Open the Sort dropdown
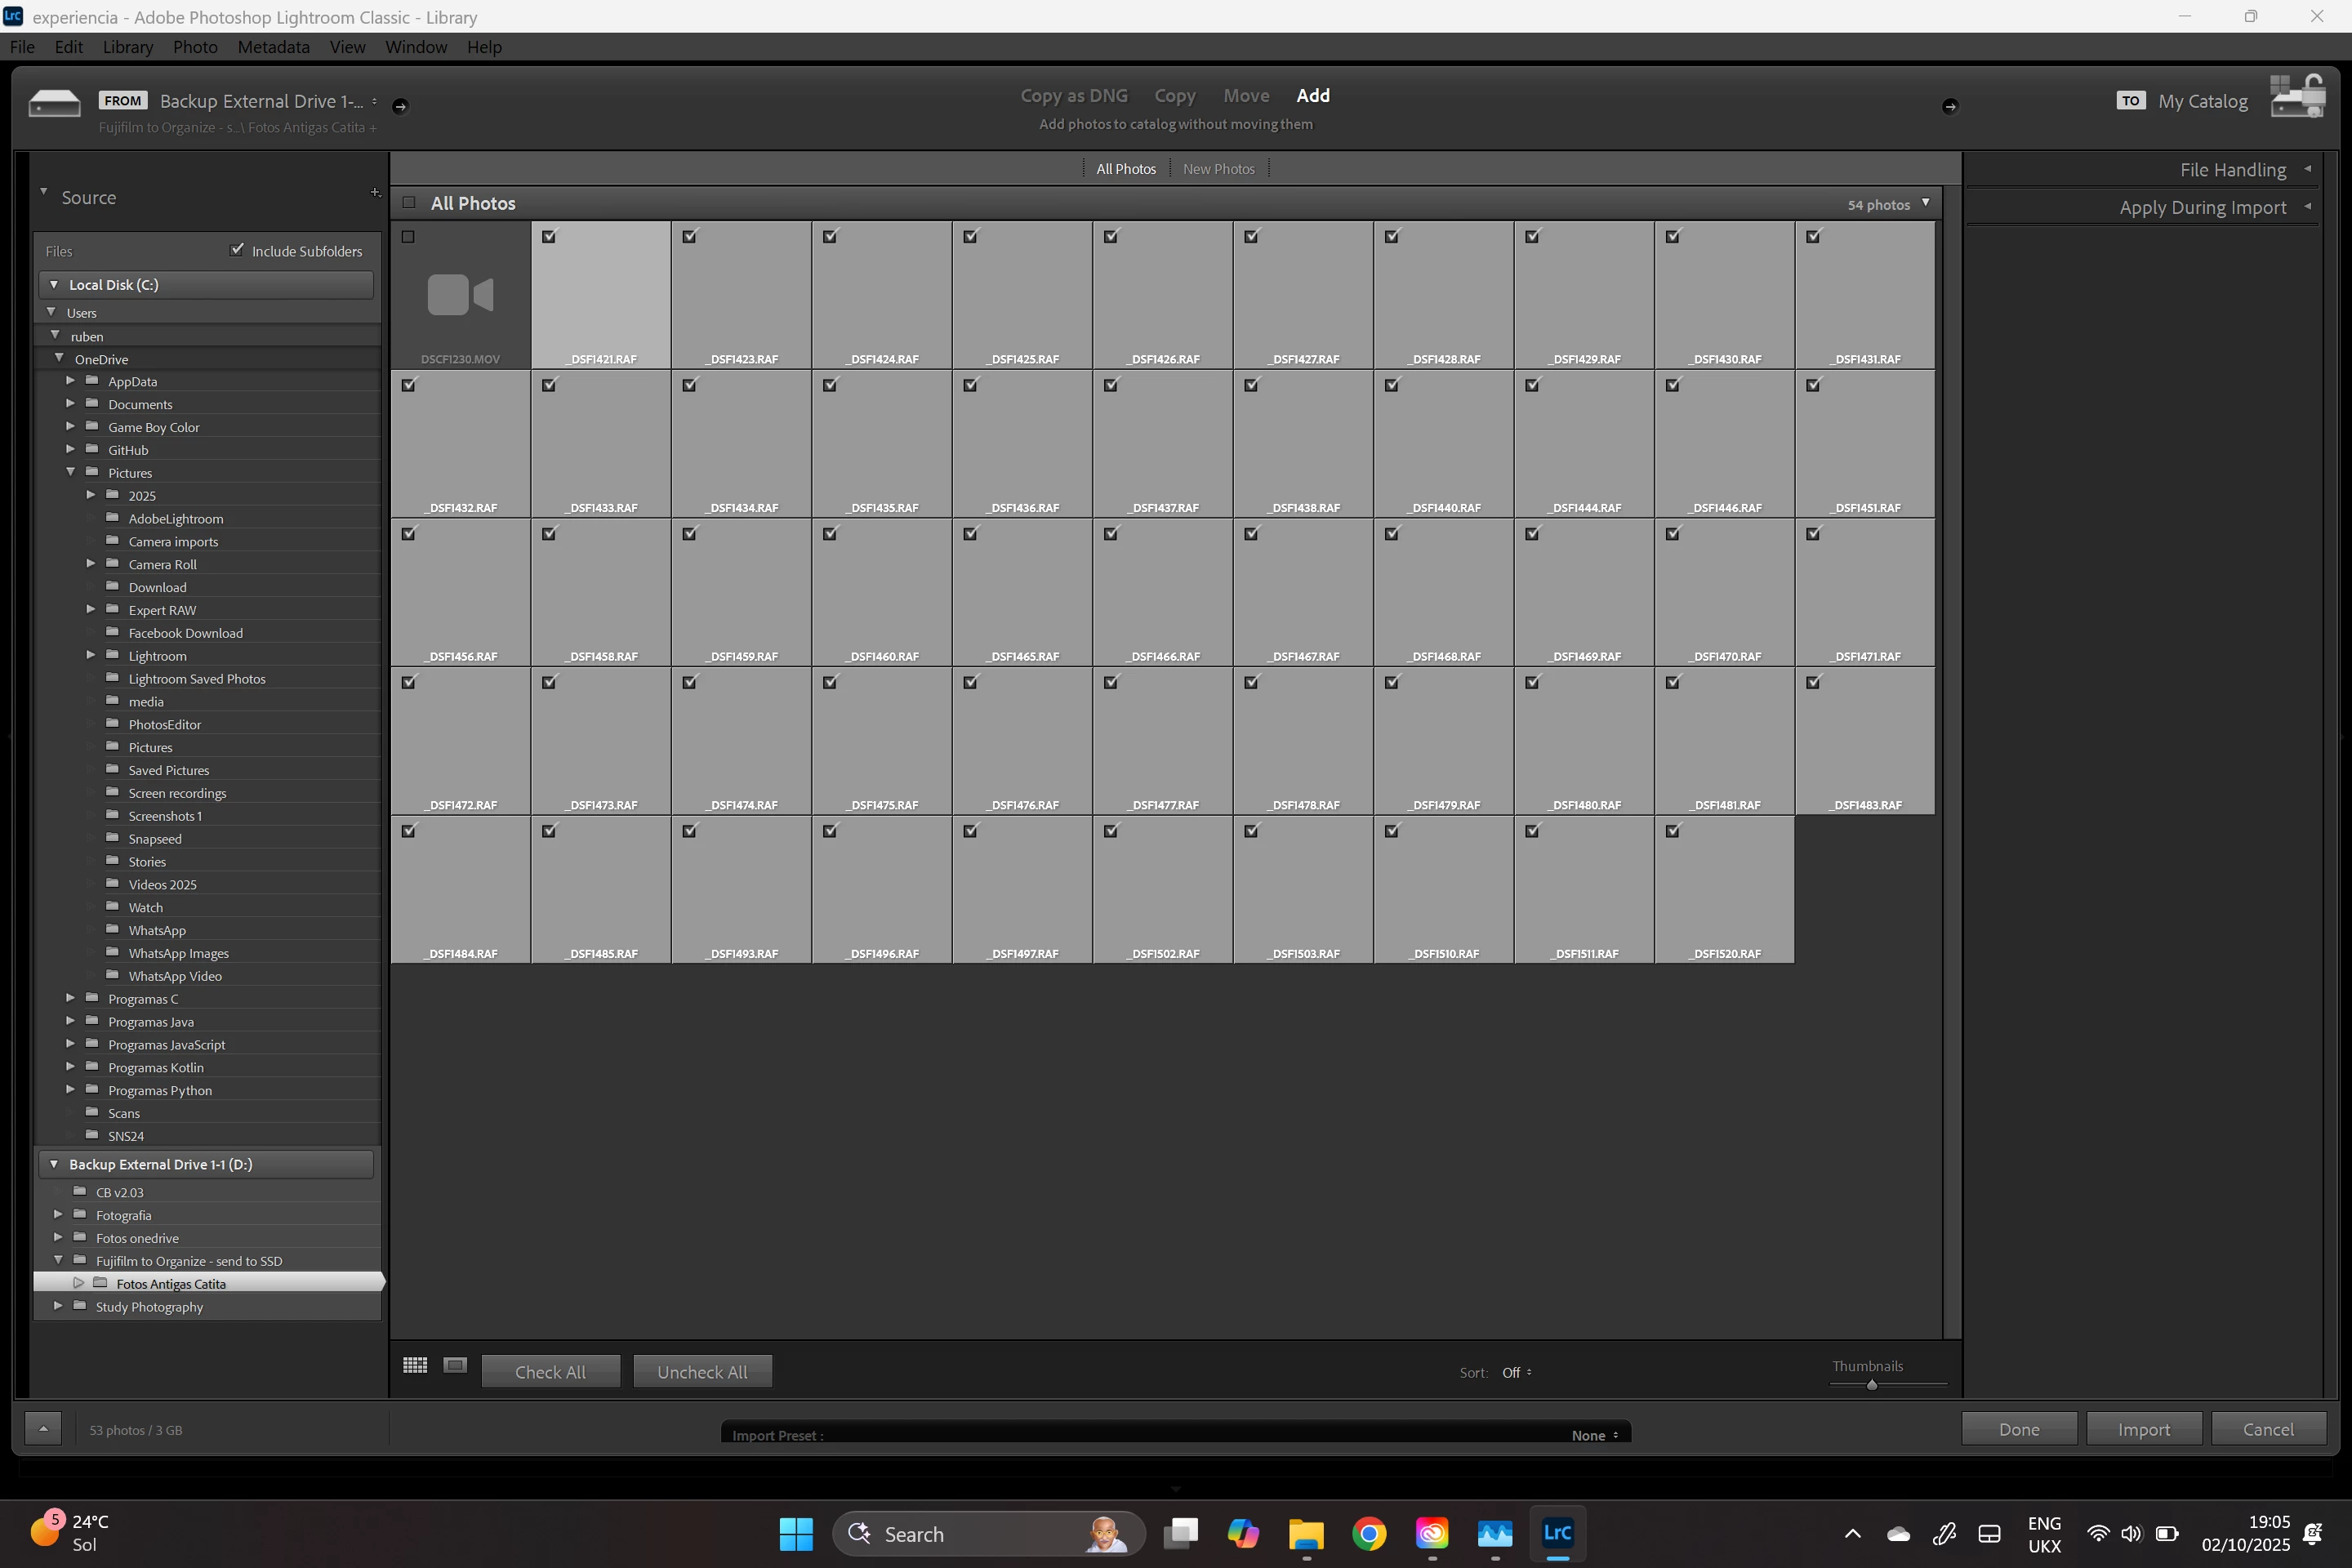The height and width of the screenshot is (1568, 2352). click(x=1516, y=1372)
